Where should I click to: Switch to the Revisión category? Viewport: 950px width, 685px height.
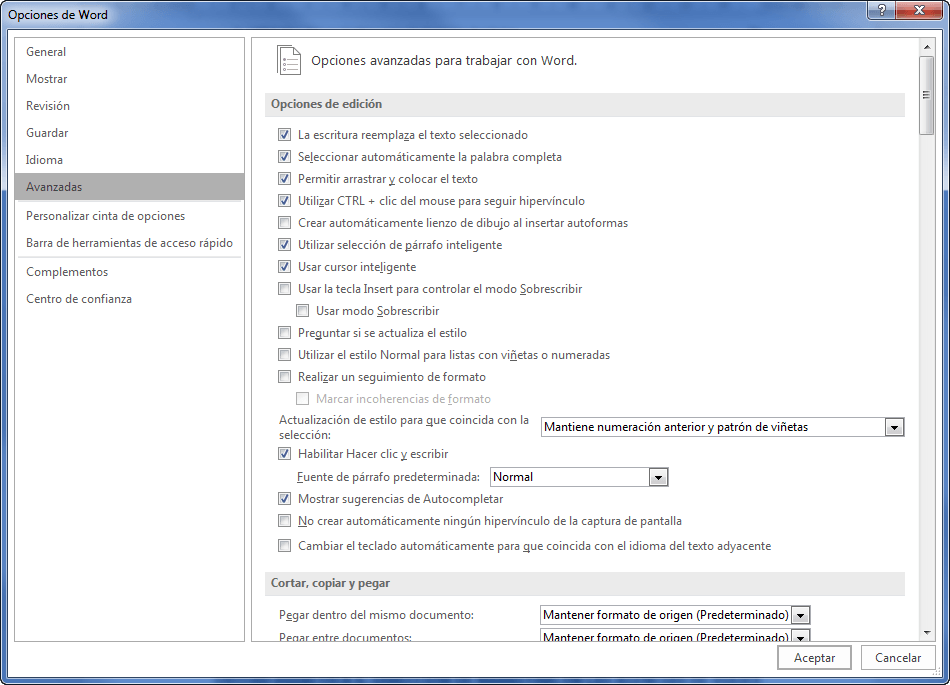click(x=48, y=106)
